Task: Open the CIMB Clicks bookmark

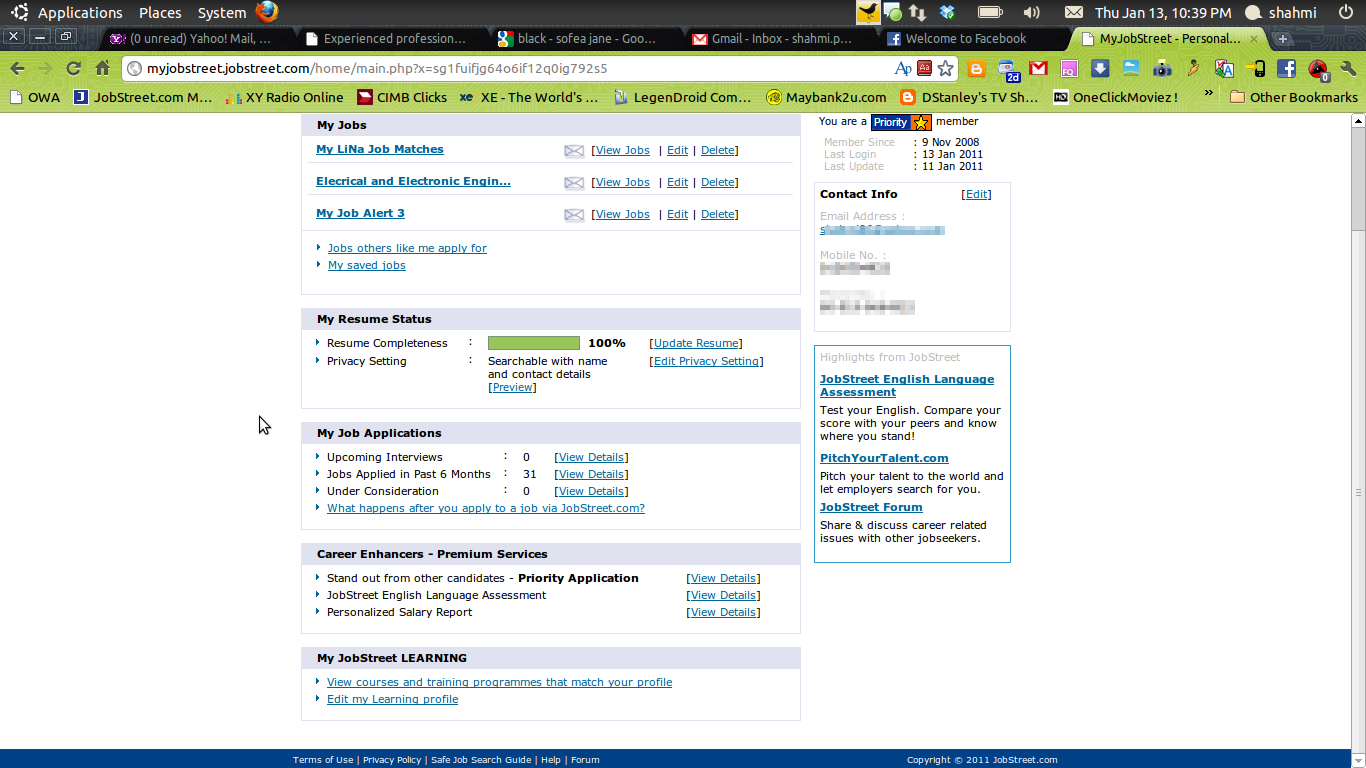Action: point(402,97)
